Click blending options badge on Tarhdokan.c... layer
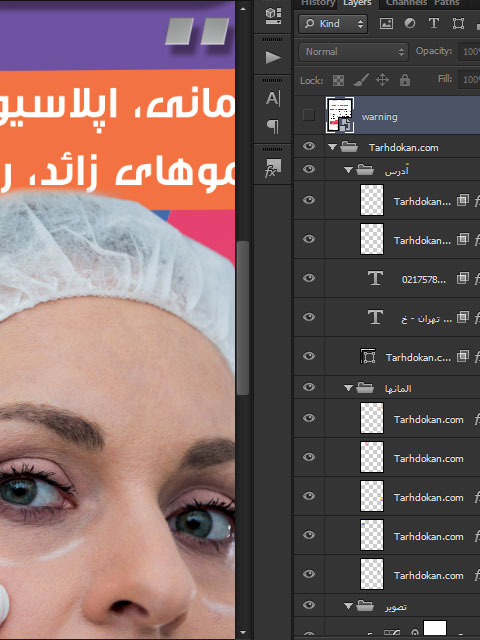Image resolution: width=480 pixels, height=640 pixels. point(462,356)
